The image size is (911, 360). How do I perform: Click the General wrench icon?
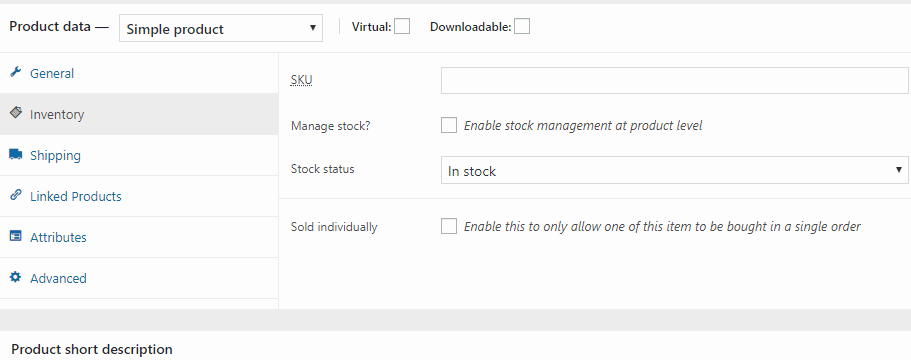pos(16,73)
